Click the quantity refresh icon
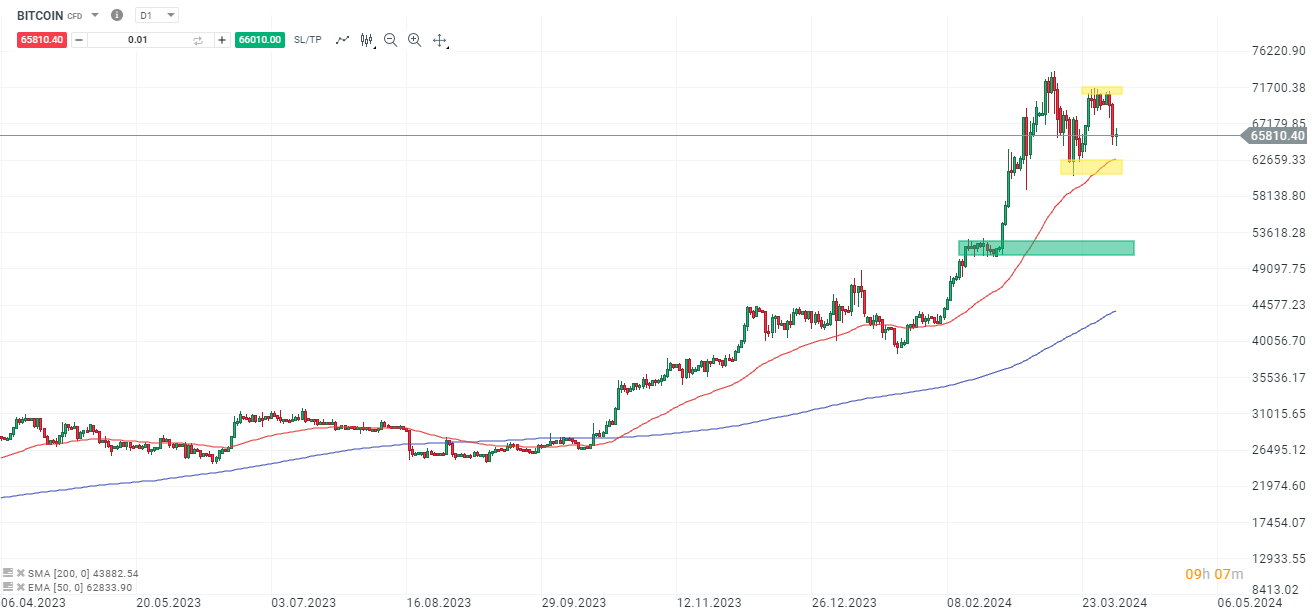 197,39
